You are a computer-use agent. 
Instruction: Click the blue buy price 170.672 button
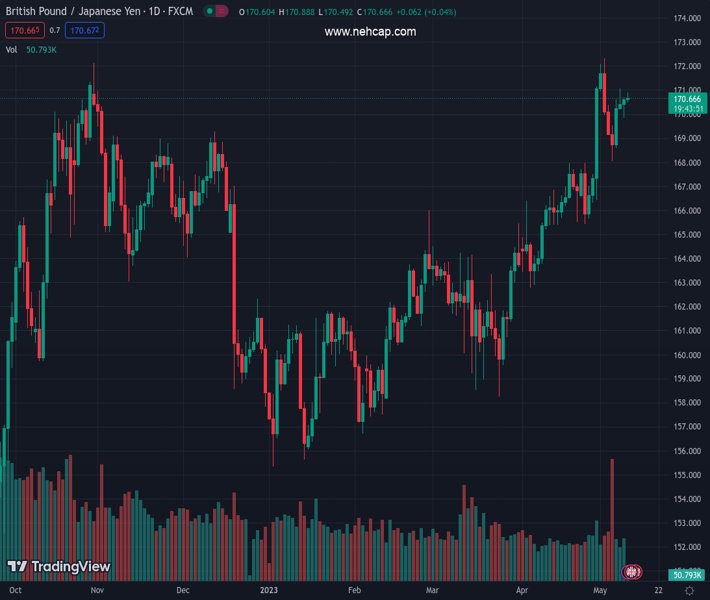(x=84, y=30)
